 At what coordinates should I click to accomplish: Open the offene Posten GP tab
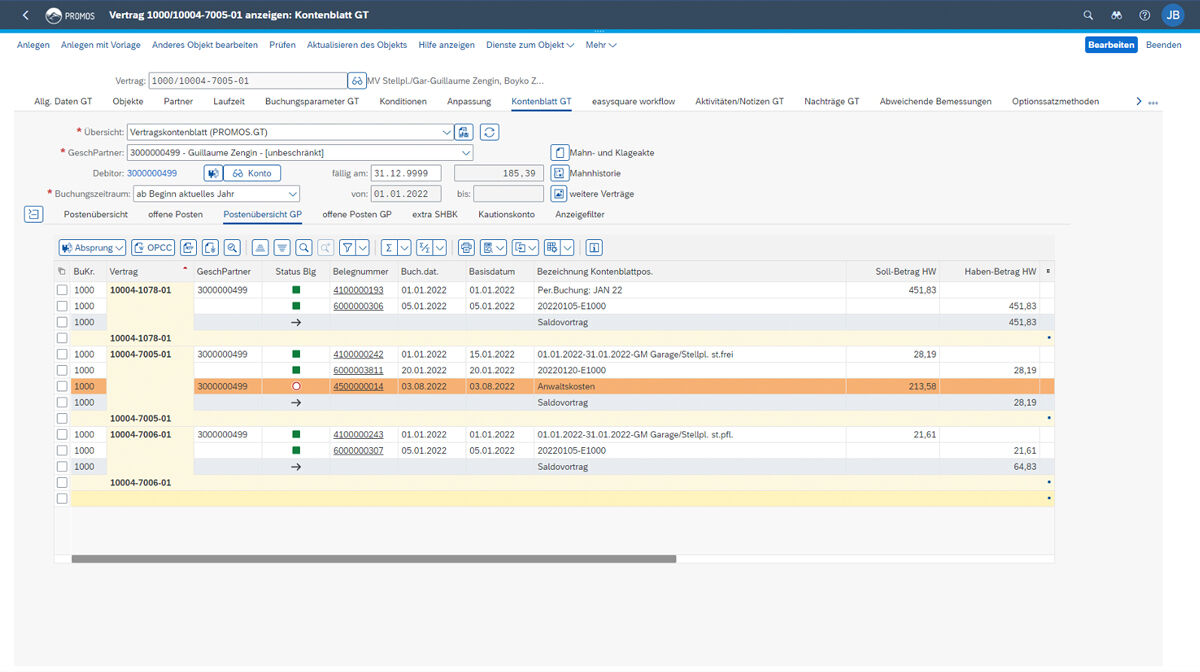point(356,214)
